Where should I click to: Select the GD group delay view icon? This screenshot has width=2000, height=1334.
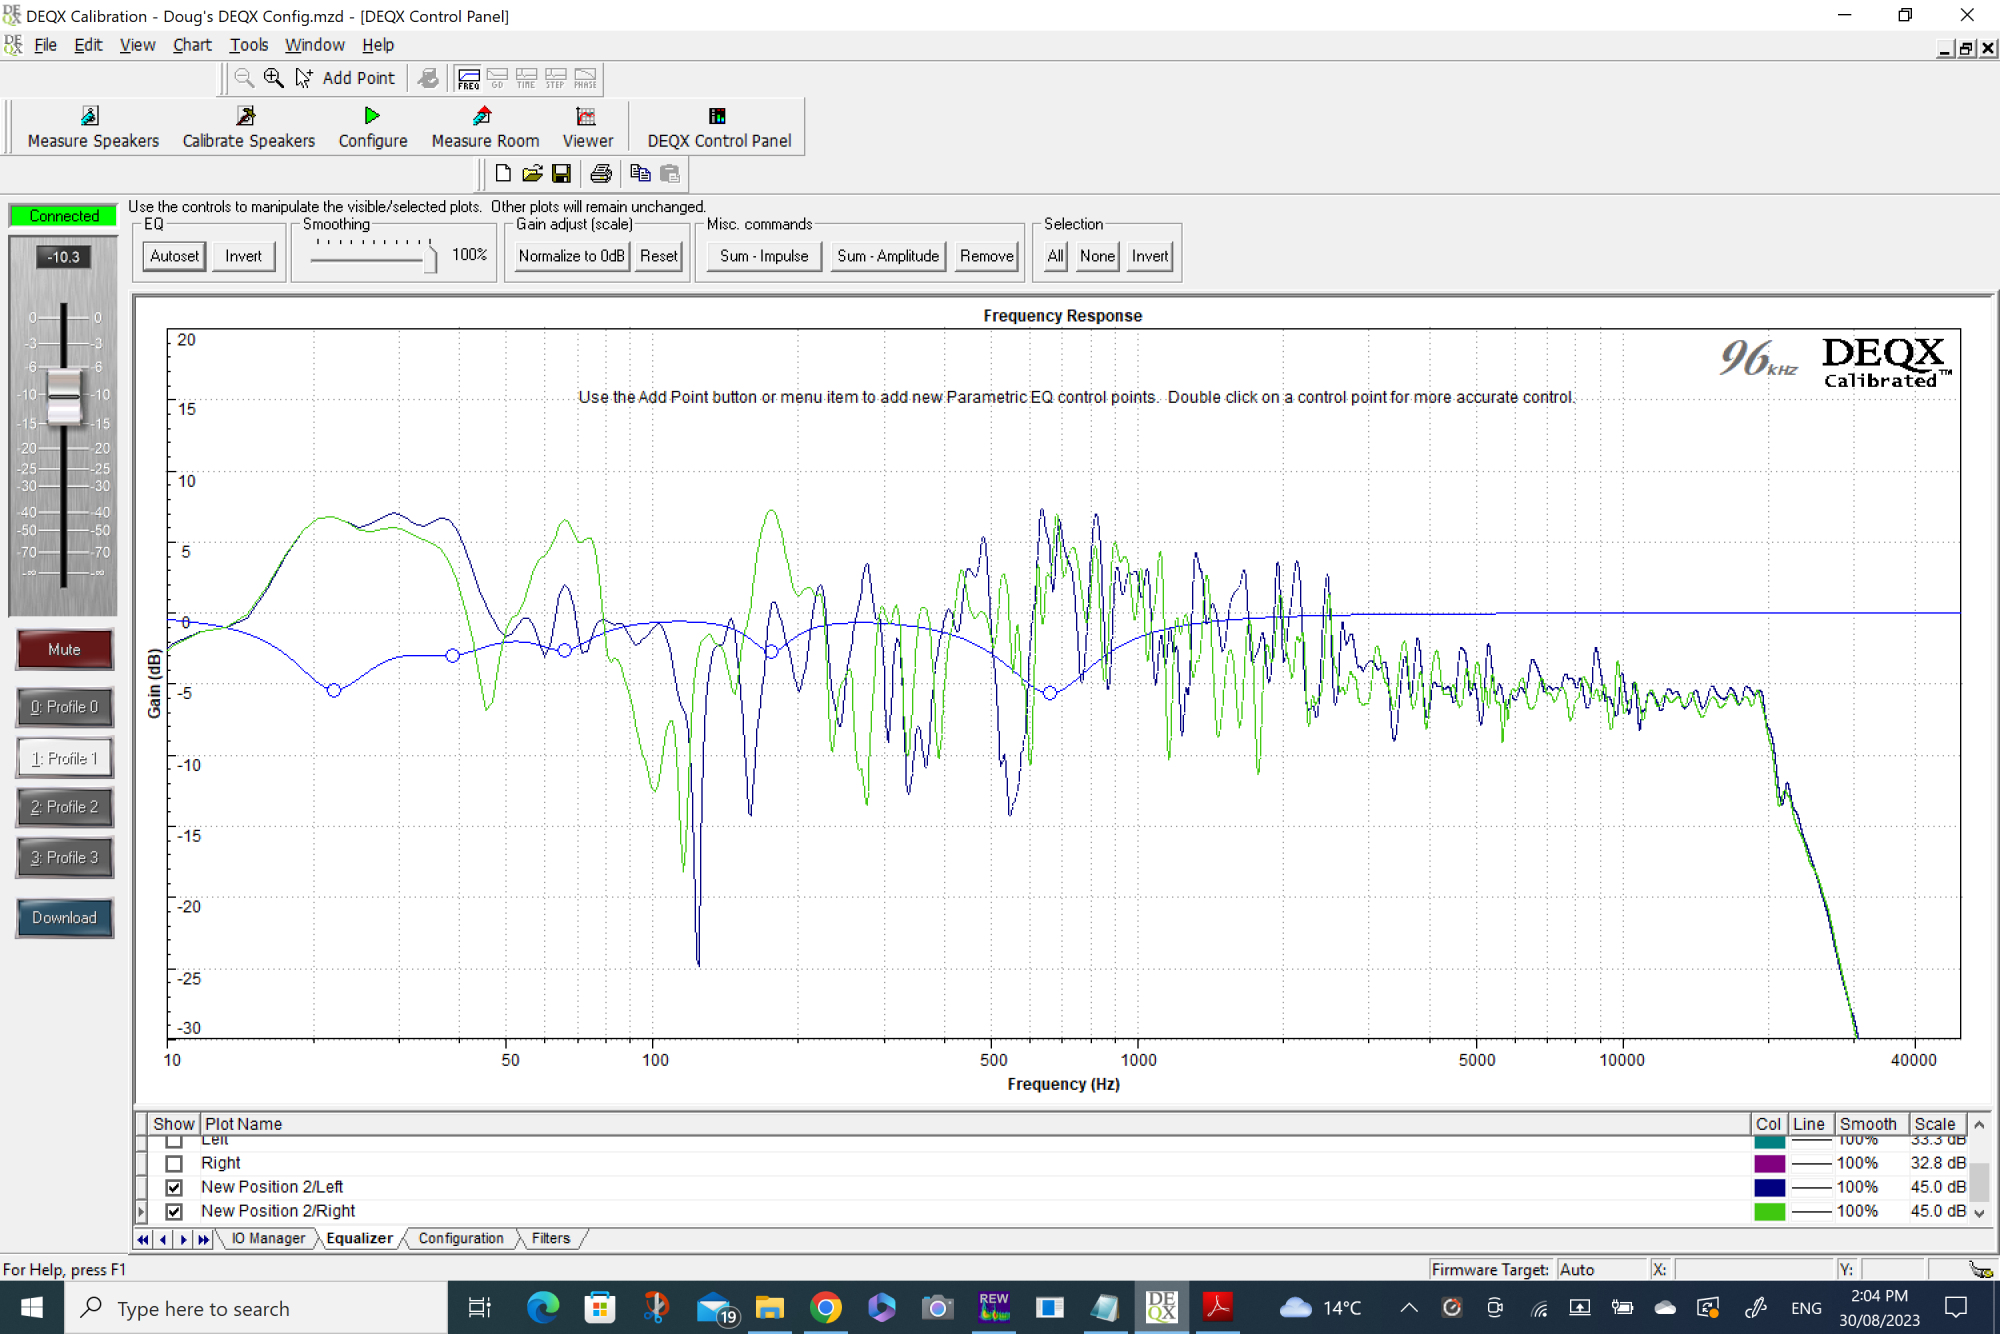(x=497, y=78)
